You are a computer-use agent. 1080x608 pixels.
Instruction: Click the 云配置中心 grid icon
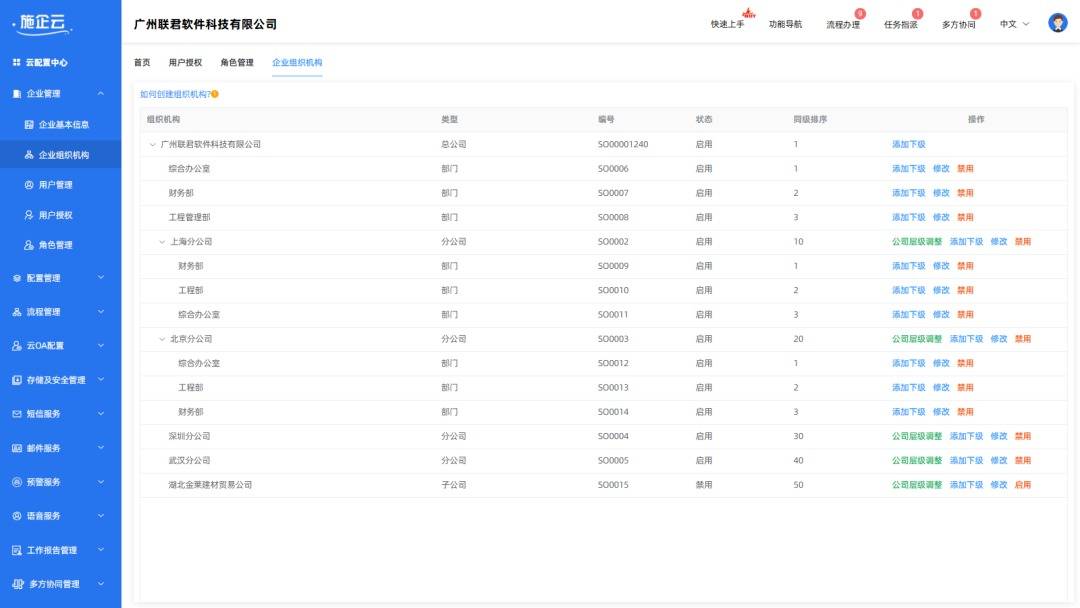[x=16, y=62]
